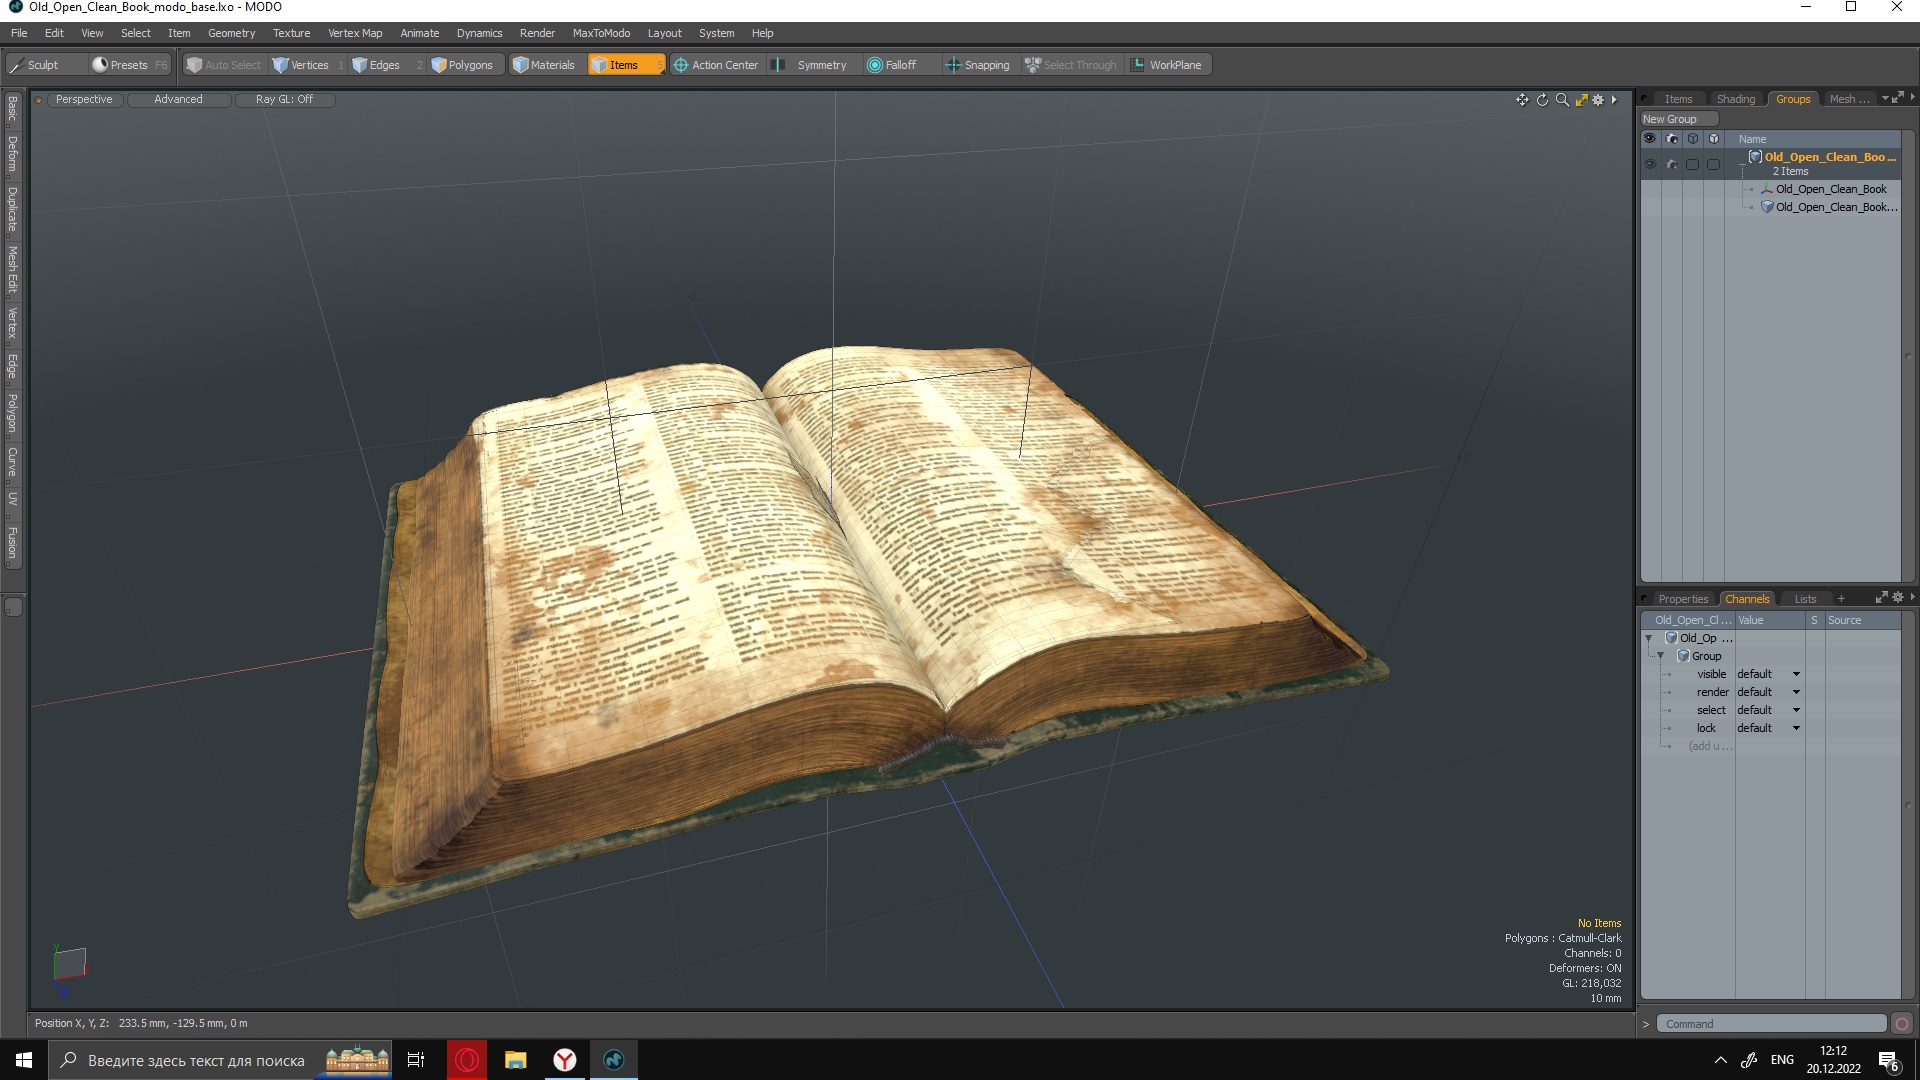Toggle Symmetry in the toolbar

(x=811, y=65)
